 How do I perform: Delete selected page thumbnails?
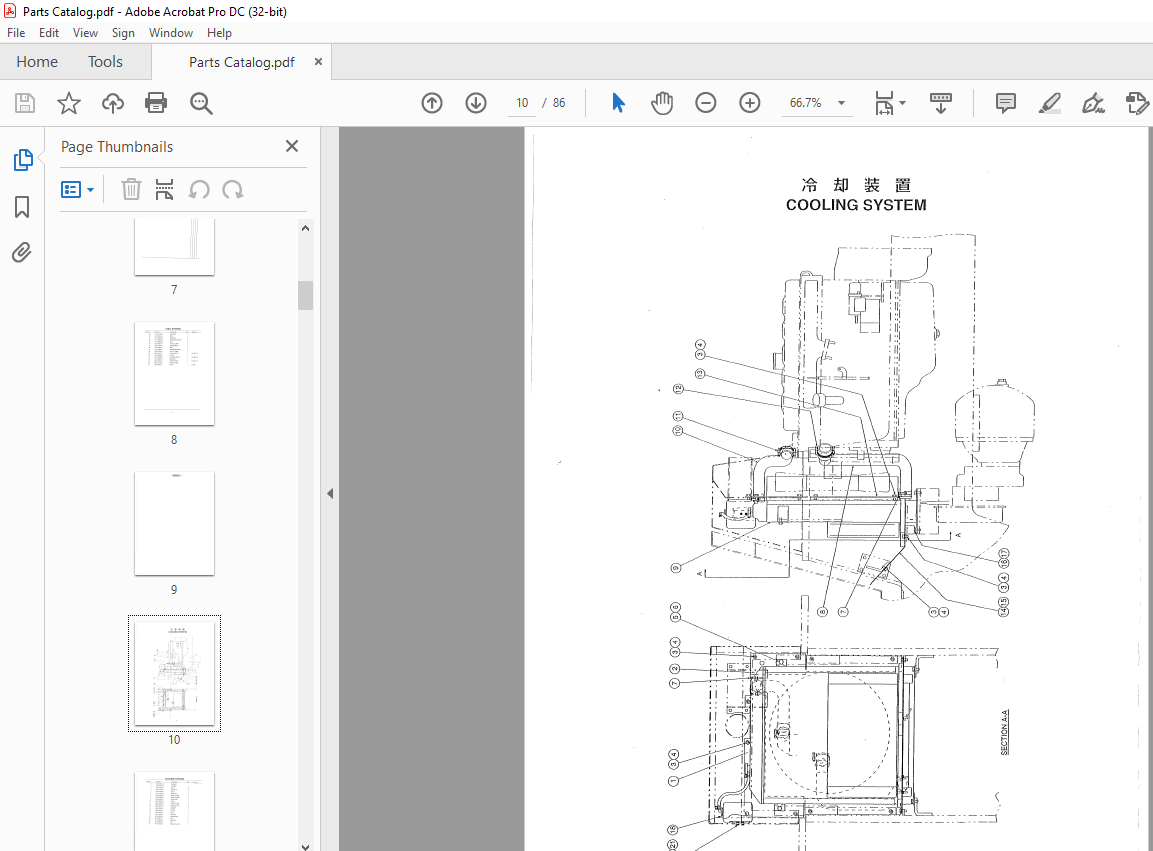pos(131,190)
